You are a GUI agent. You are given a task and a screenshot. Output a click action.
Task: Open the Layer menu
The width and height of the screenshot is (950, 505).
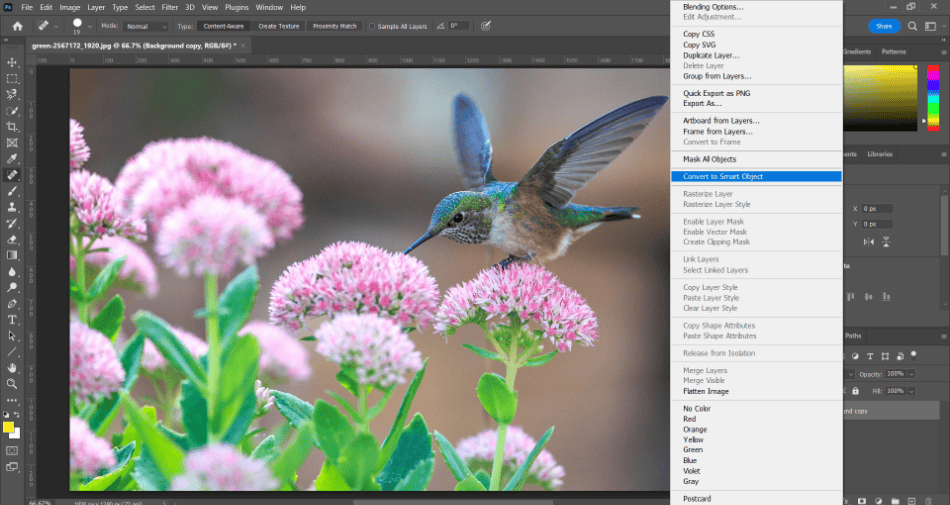pyautogui.click(x=96, y=7)
